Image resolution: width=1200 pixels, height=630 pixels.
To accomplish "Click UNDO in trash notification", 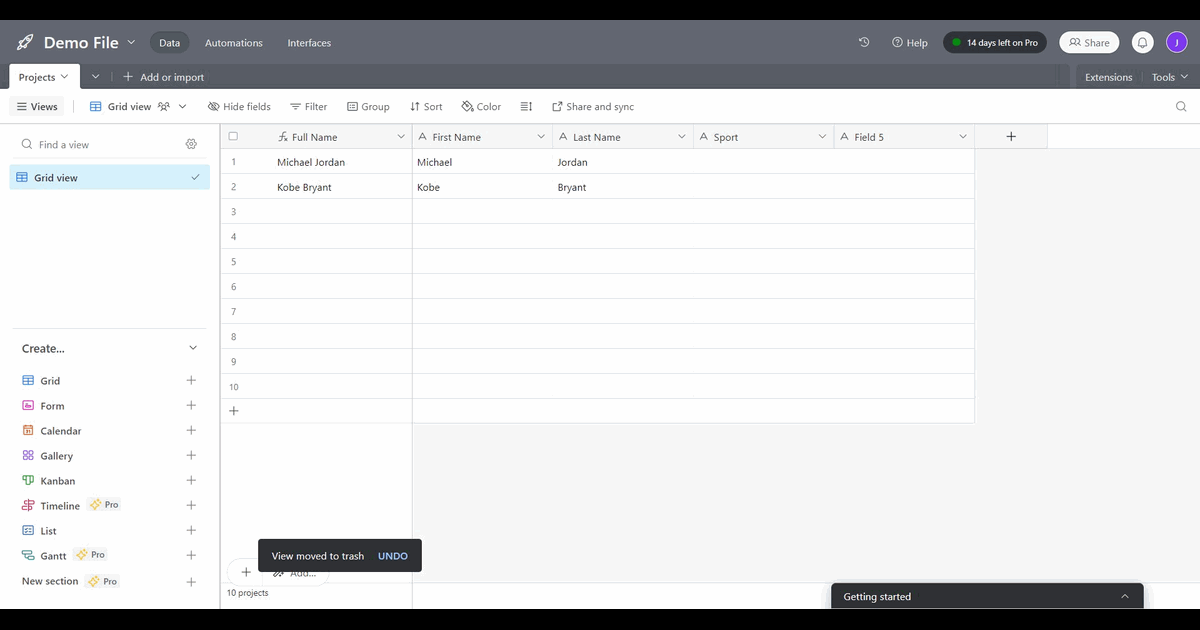I will coord(393,556).
